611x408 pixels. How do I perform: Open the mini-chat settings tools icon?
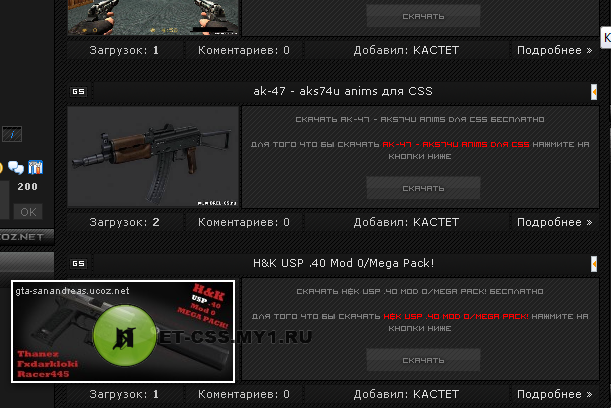tap(35, 167)
